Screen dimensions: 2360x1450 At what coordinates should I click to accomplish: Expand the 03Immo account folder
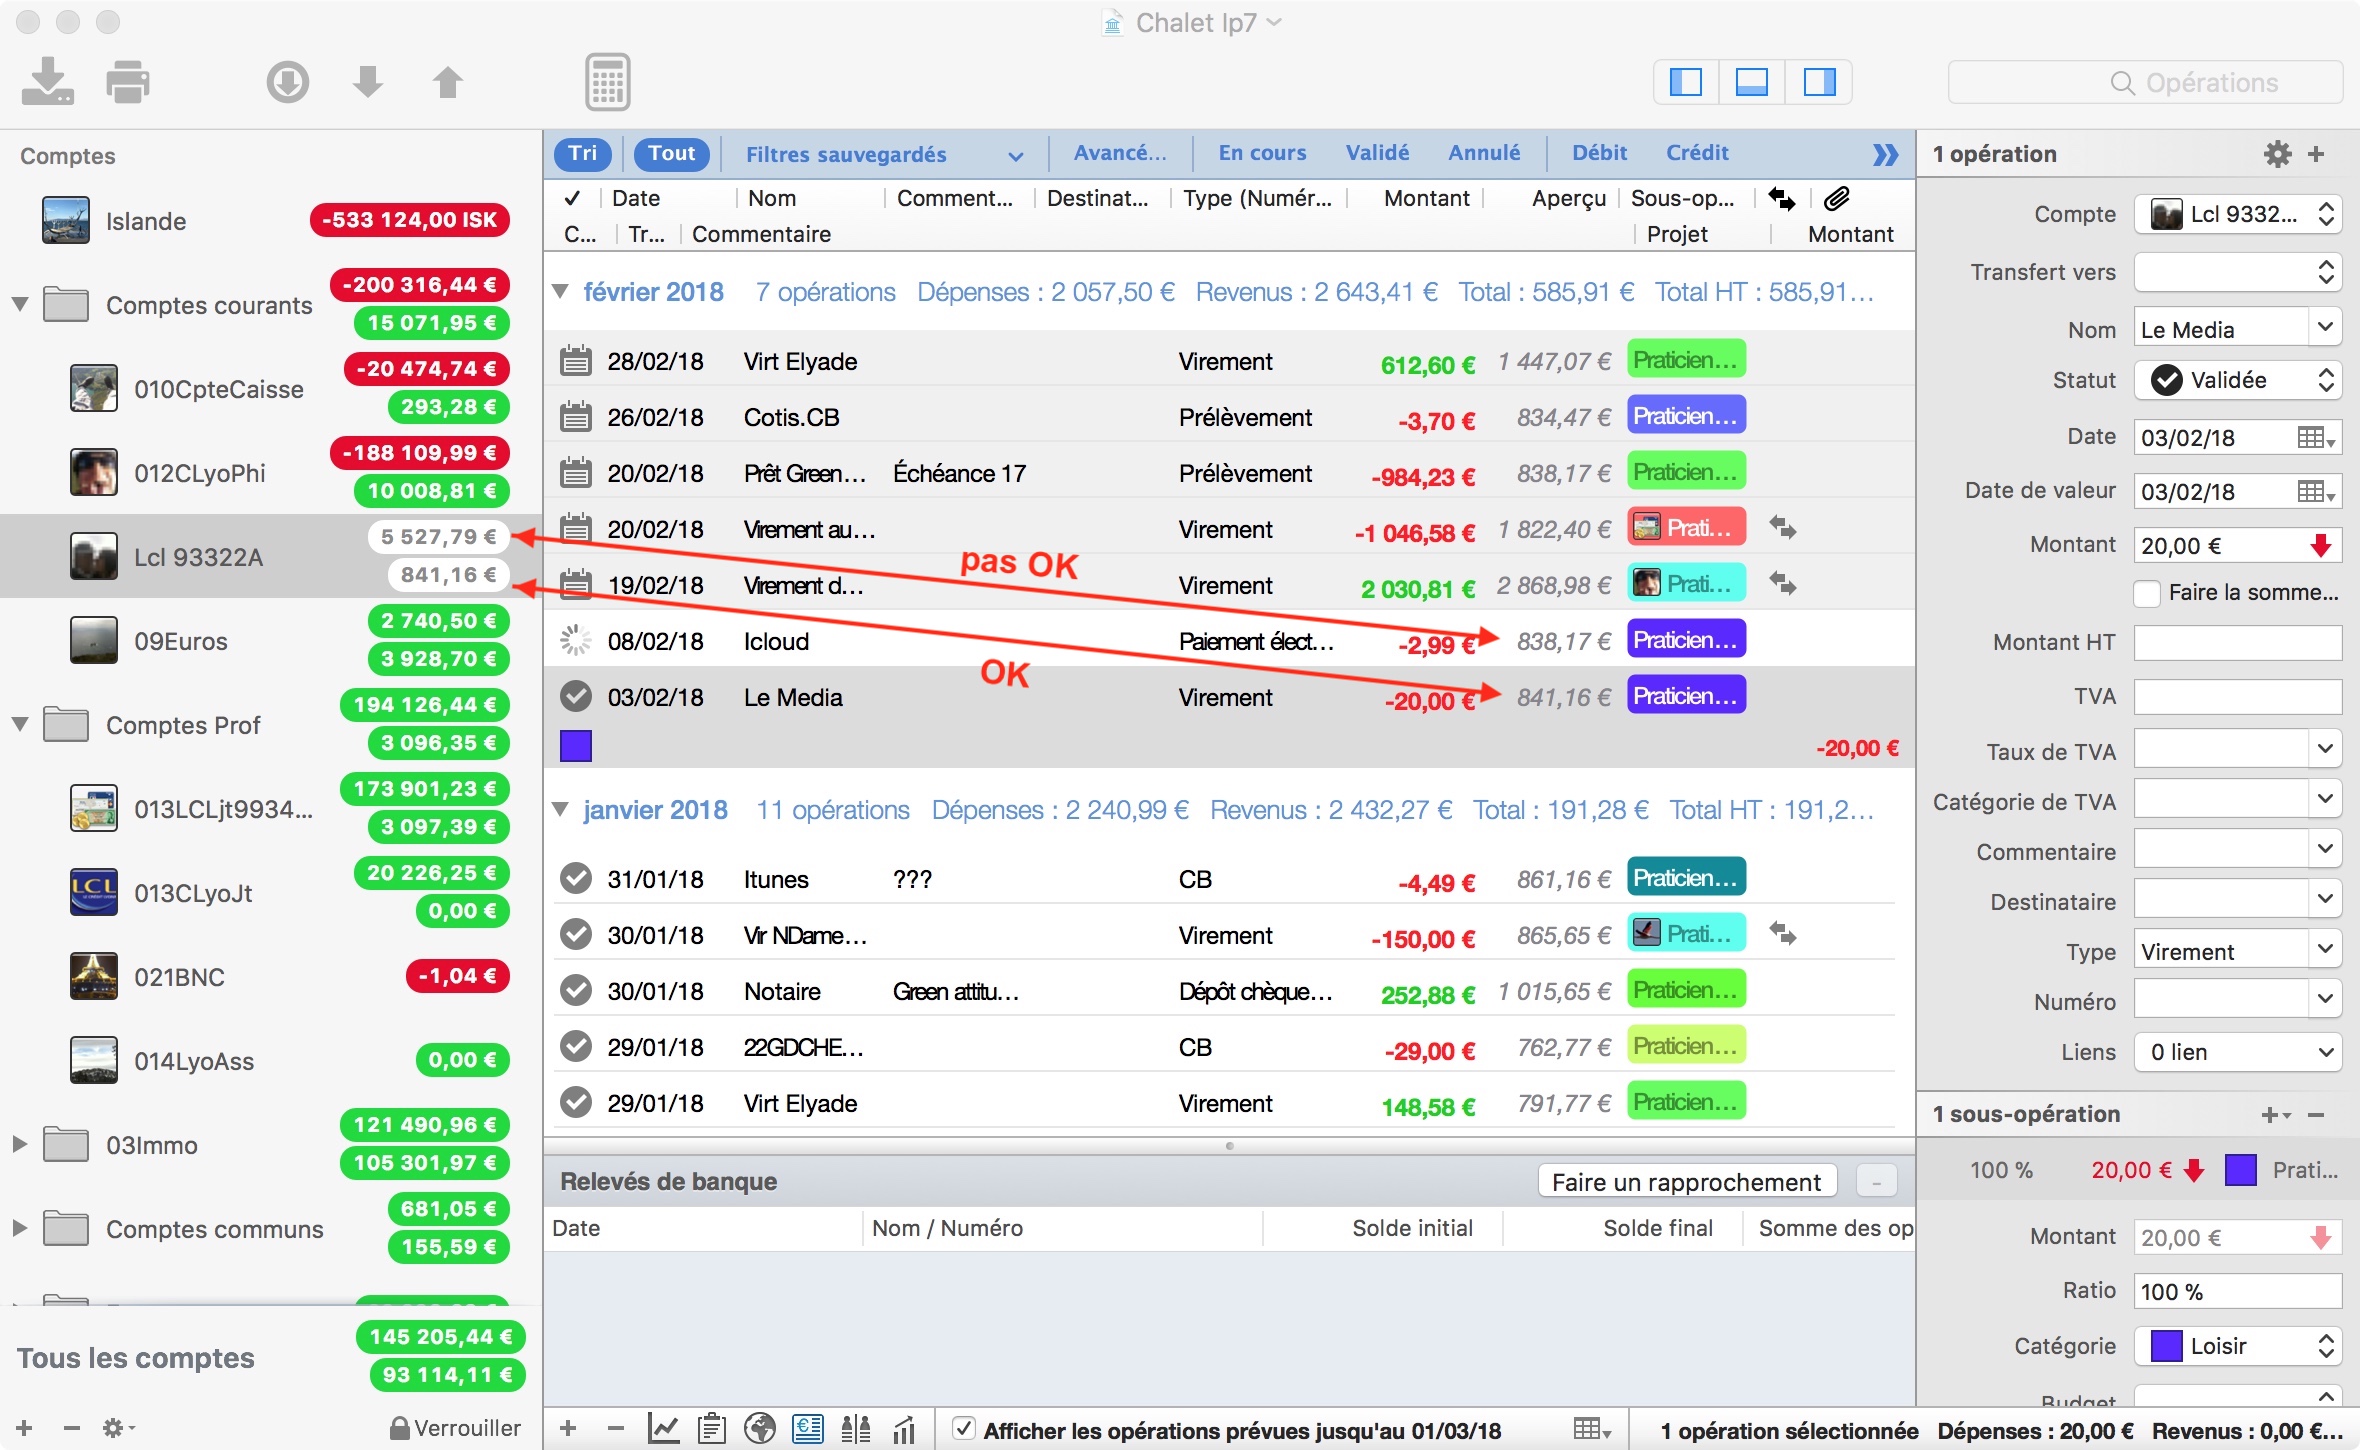pos(19,1144)
